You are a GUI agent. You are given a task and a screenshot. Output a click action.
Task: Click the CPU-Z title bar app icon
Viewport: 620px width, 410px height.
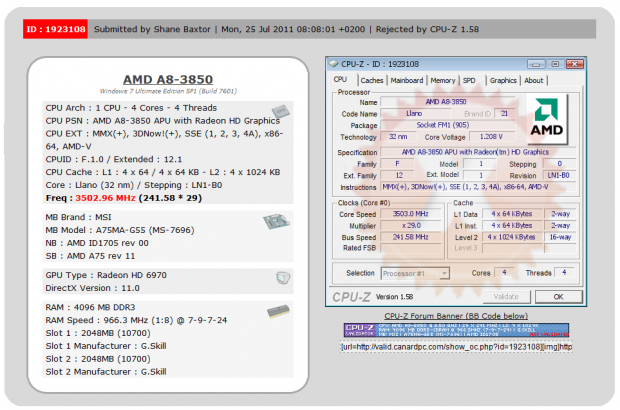334,64
